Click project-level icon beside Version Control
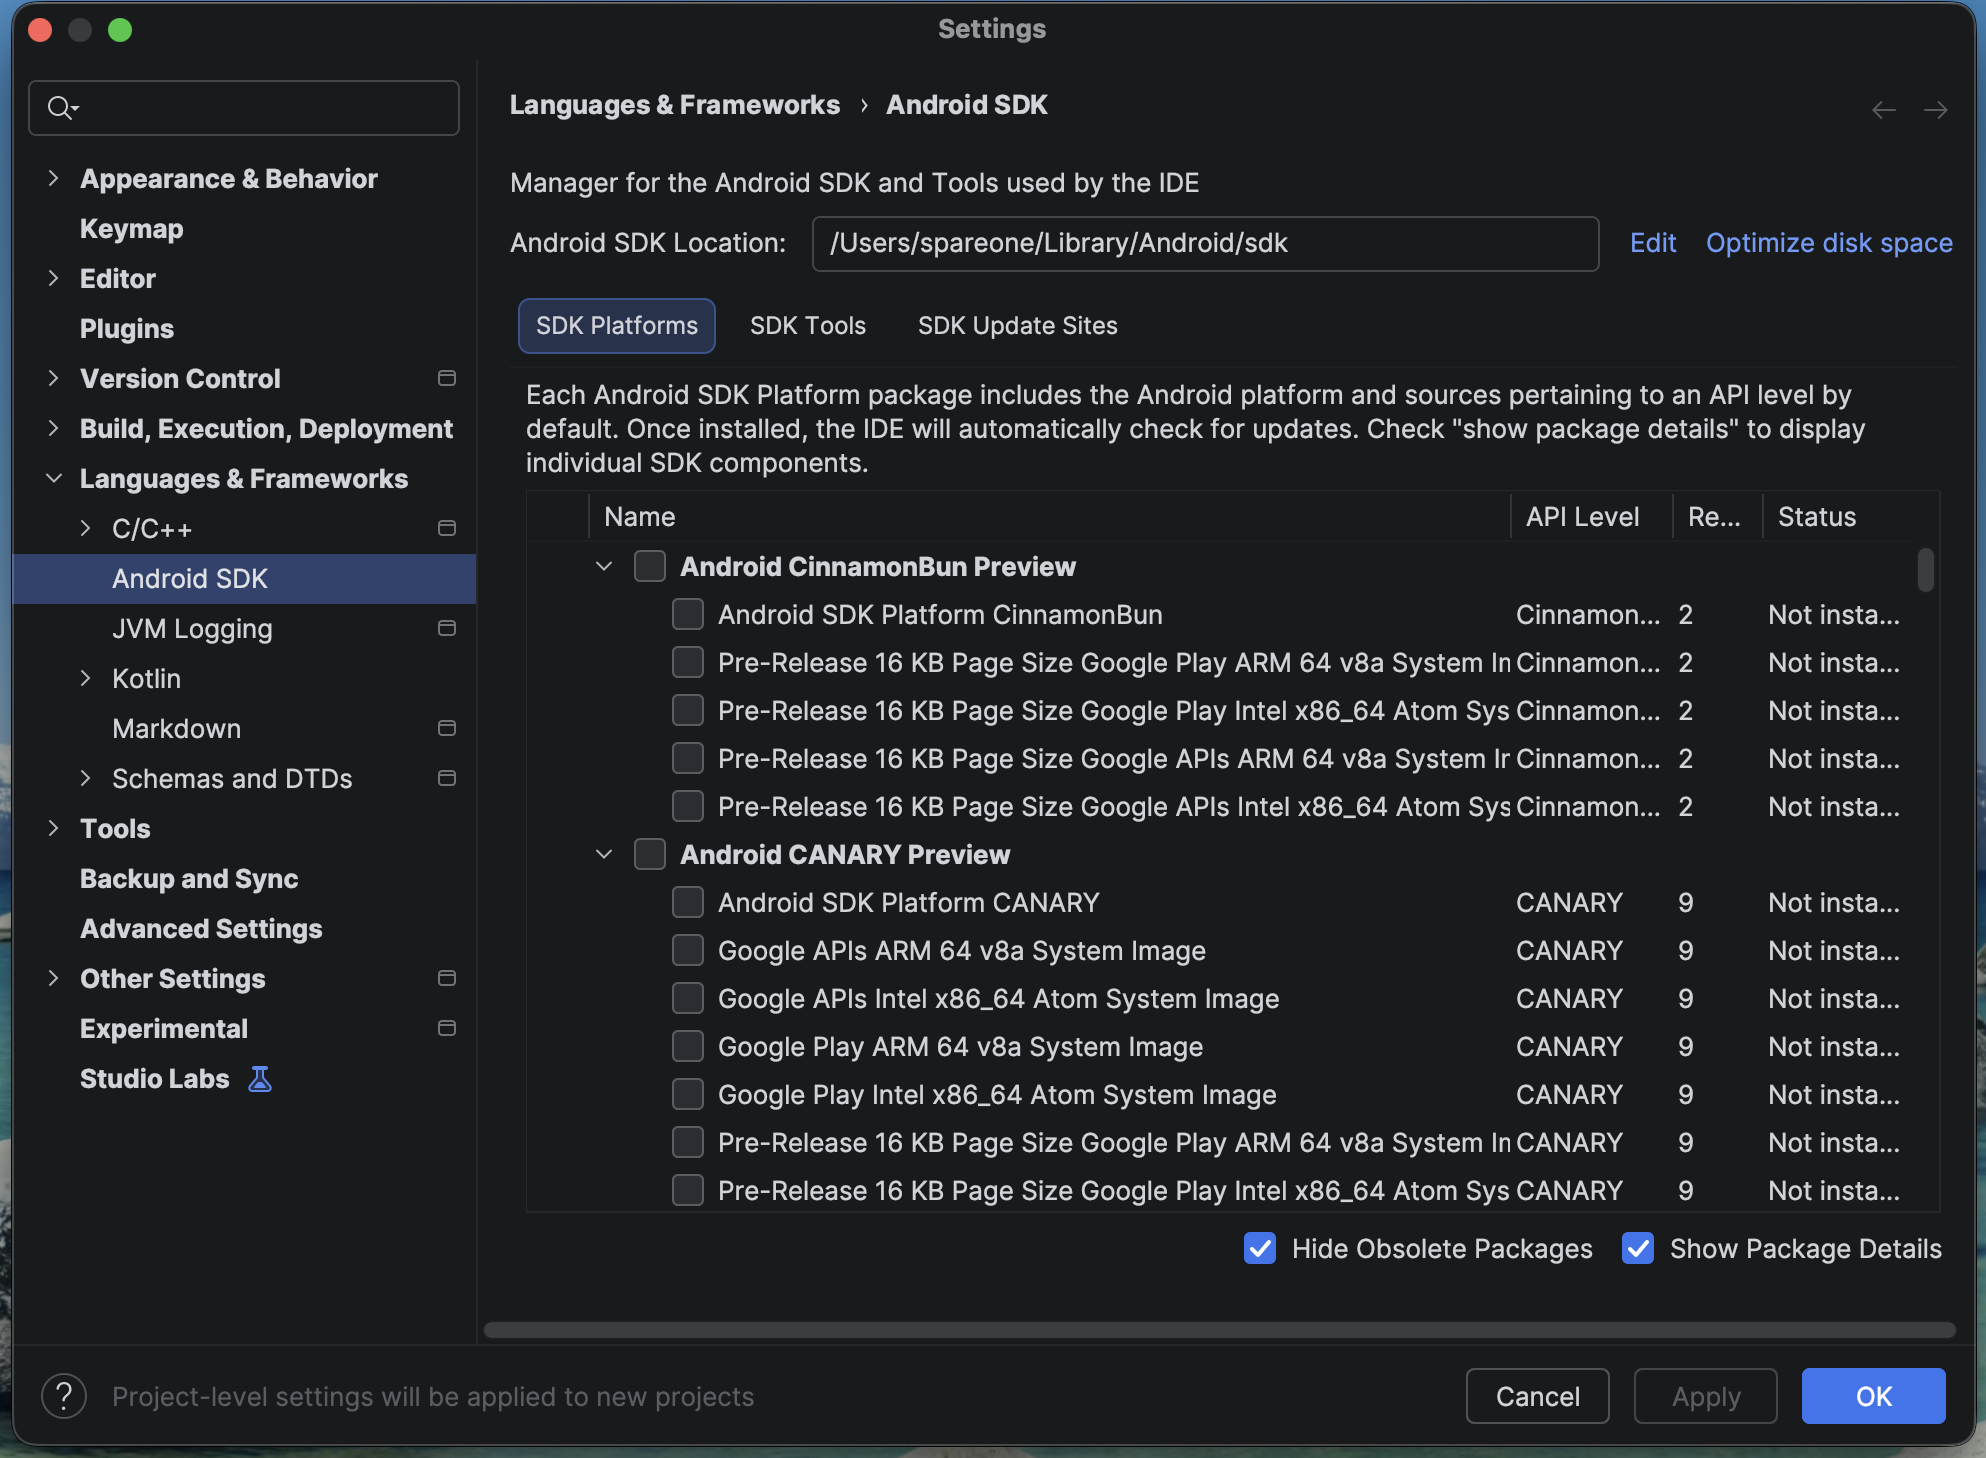Image resolution: width=1986 pixels, height=1458 pixels. point(447,378)
